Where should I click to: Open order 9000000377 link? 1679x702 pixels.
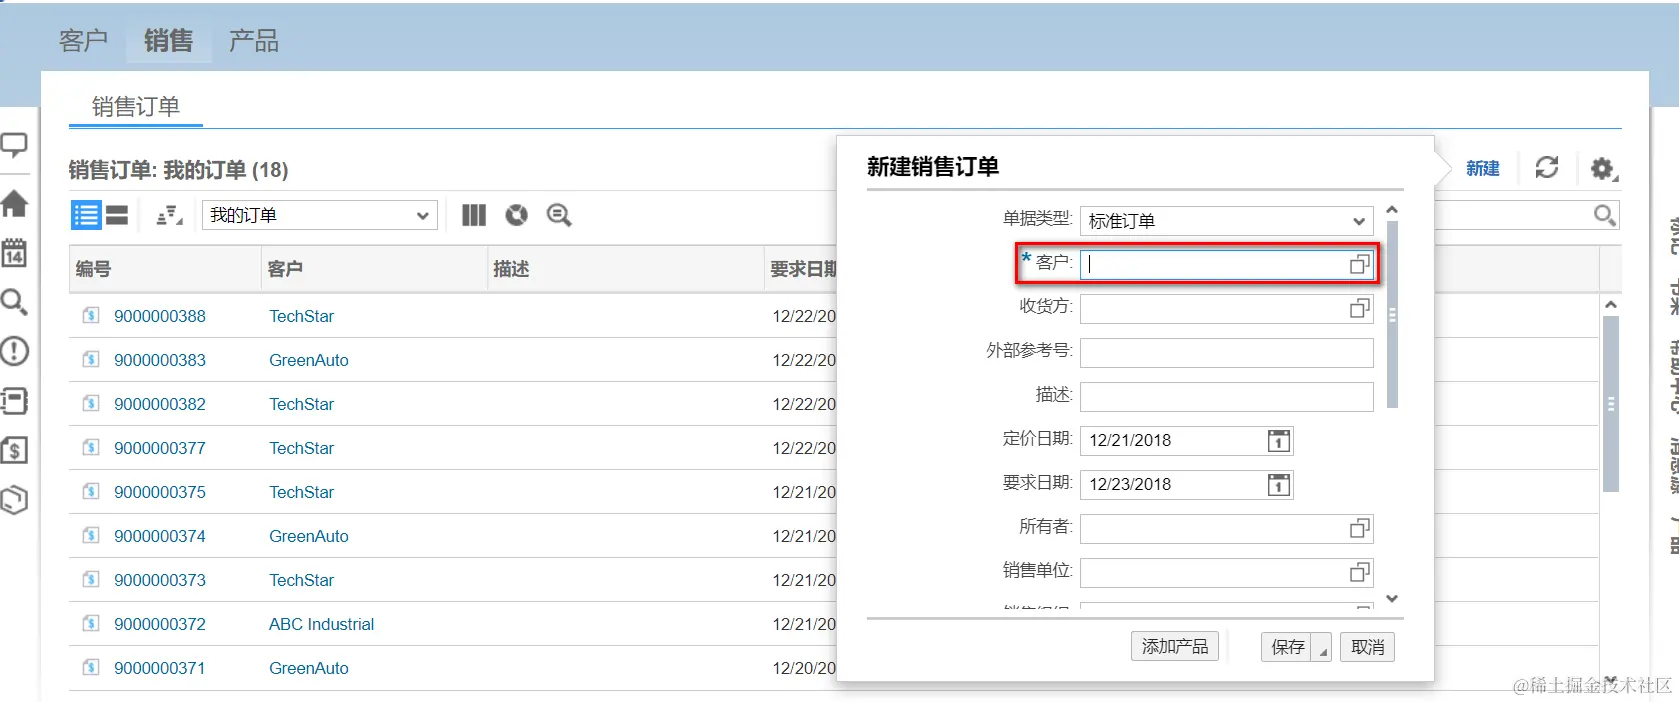160,448
